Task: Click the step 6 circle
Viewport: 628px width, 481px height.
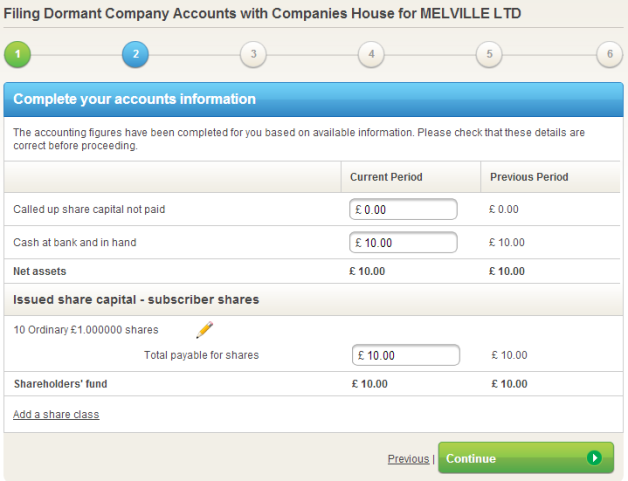Action: (x=608, y=54)
